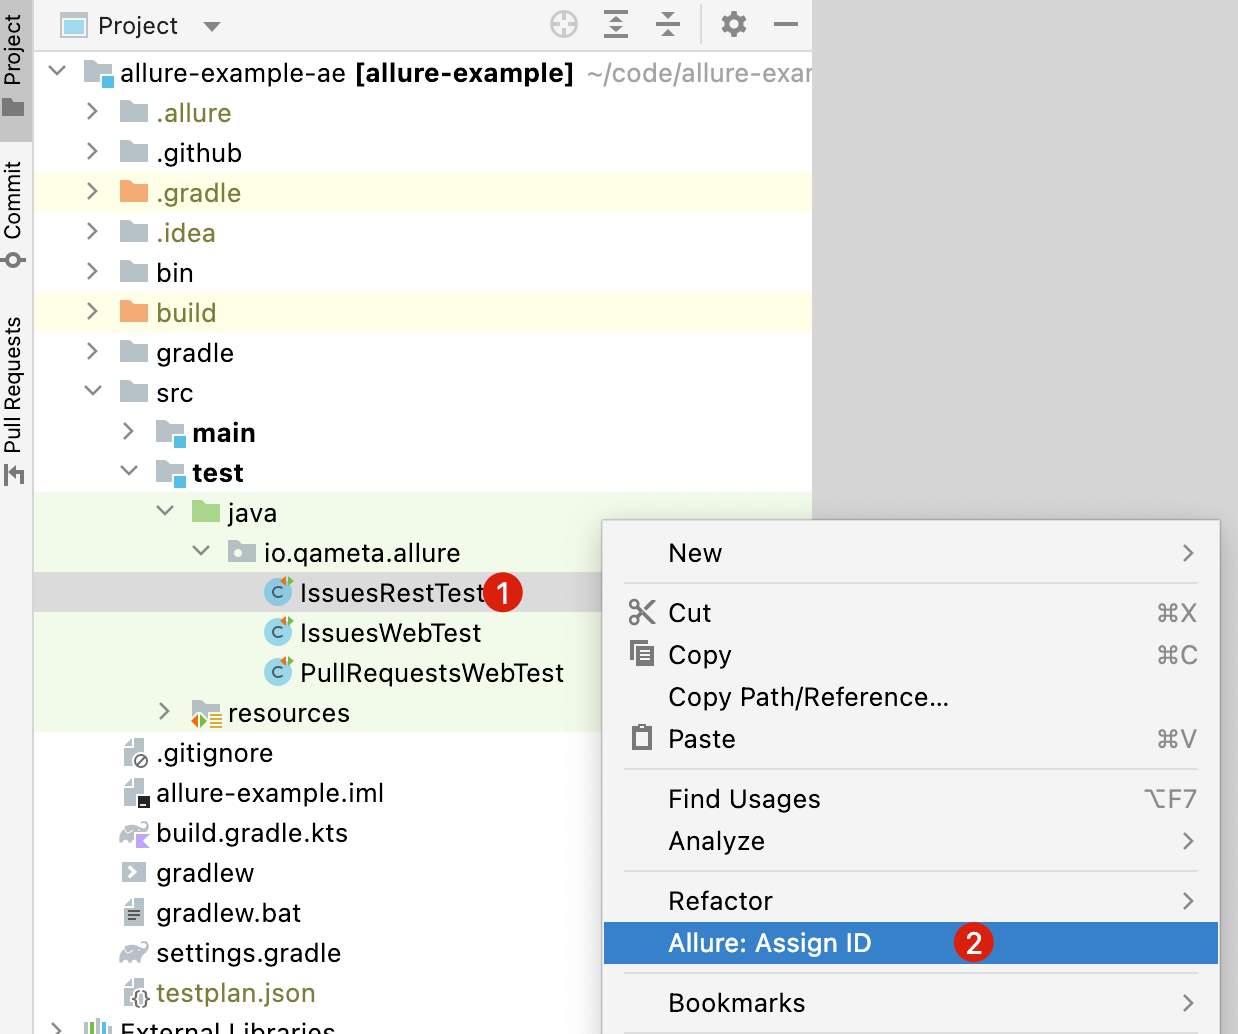This screenshot has height=1034, width=1238.
Task: Select the testplan.json file
Action: [235, 993]
